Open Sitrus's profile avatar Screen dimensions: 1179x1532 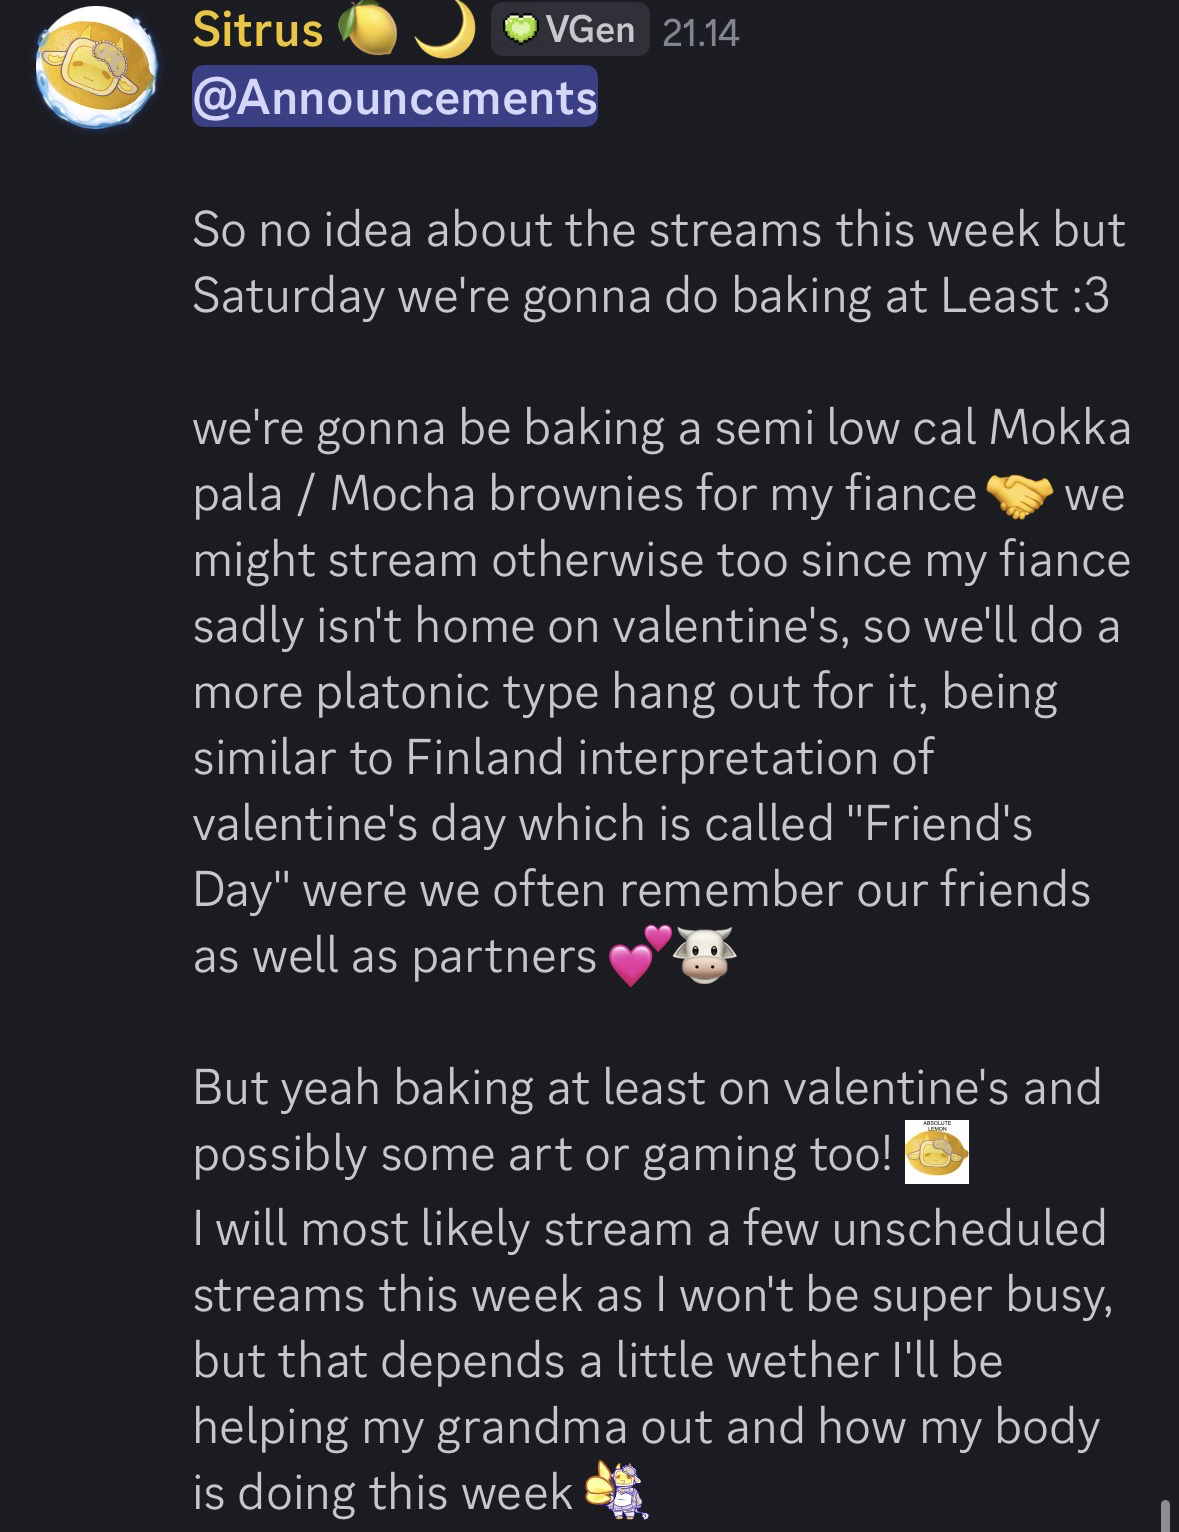[x=96, y=69]
